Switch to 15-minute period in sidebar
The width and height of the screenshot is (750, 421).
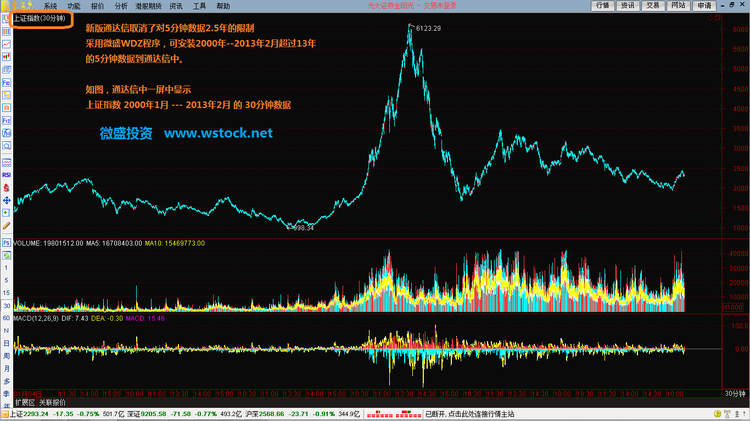coord(6,293)
